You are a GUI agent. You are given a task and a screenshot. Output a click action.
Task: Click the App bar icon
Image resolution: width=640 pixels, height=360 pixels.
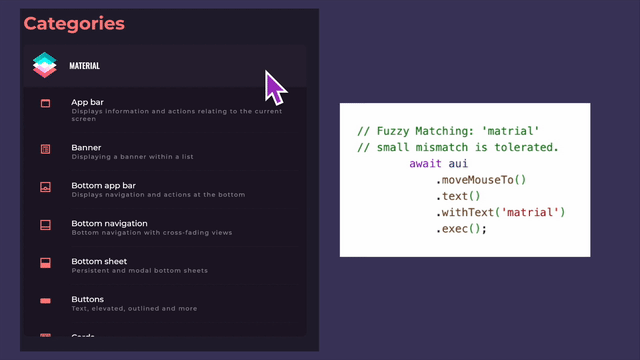[x=45, y=103]
